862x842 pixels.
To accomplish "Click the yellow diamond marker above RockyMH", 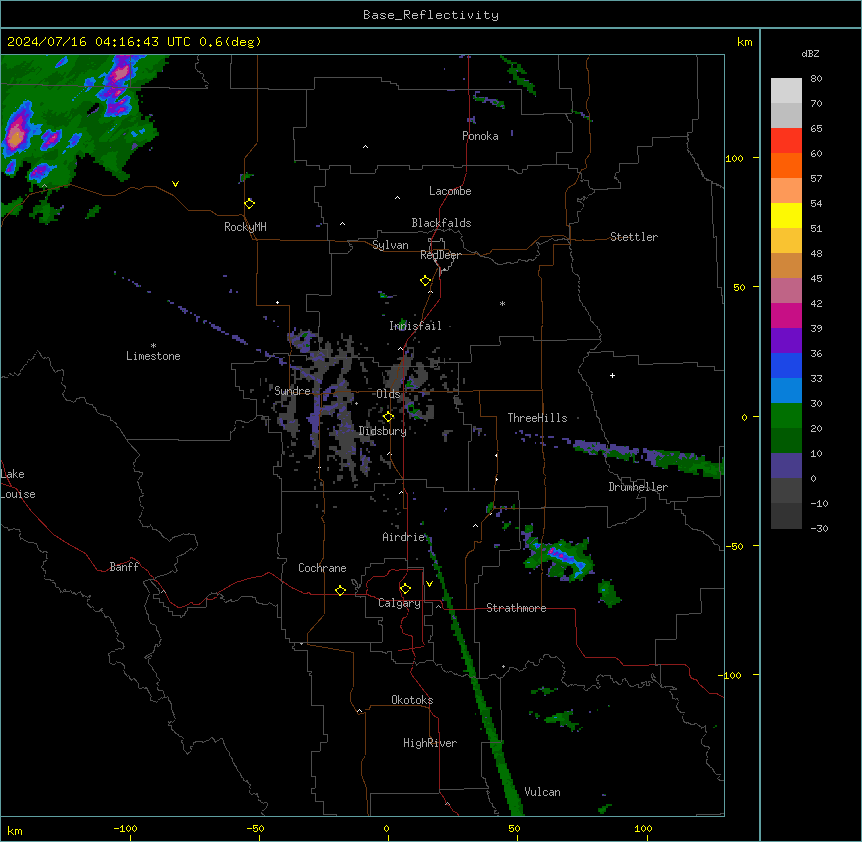I will 249,204.
